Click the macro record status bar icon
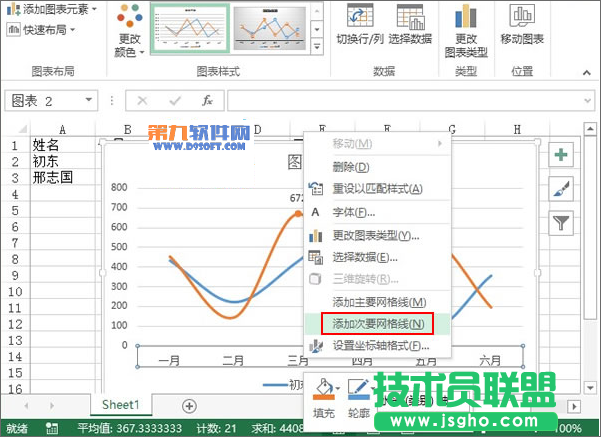Image resolution: width=601 pixels, height=437 pixels. [x=52, y=428]
